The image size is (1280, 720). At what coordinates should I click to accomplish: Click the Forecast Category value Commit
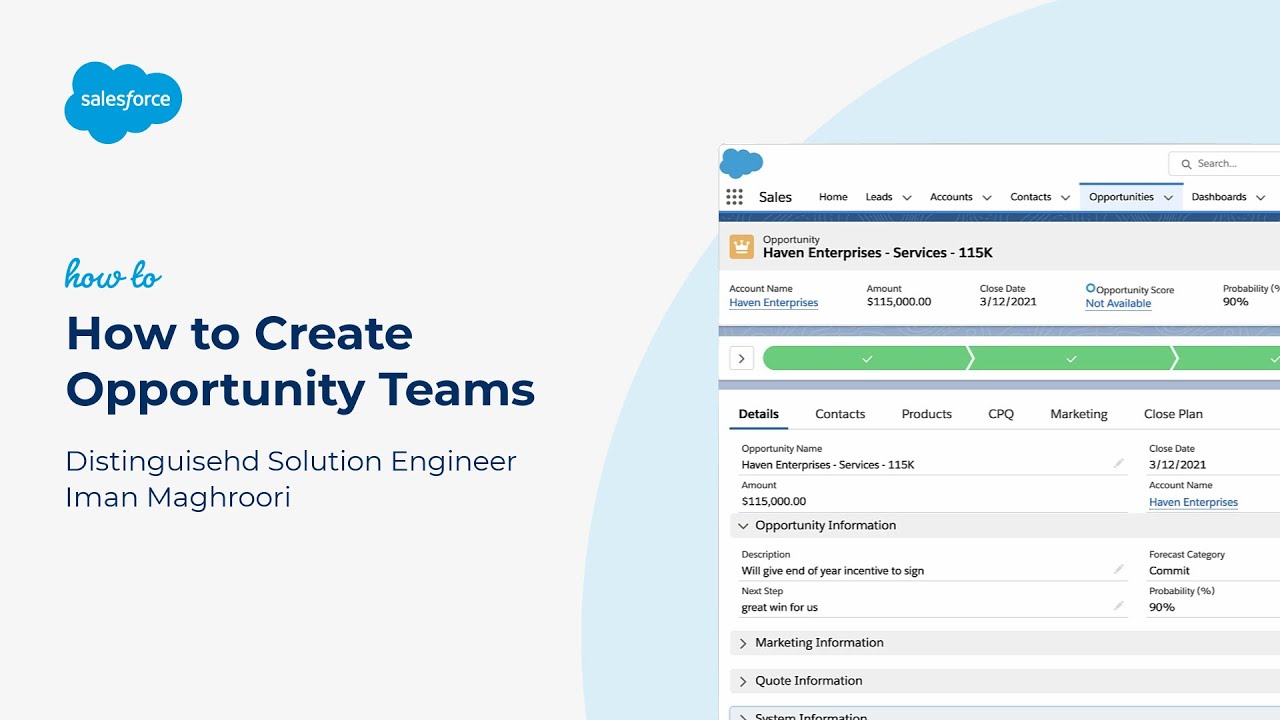coord(1169,571)
